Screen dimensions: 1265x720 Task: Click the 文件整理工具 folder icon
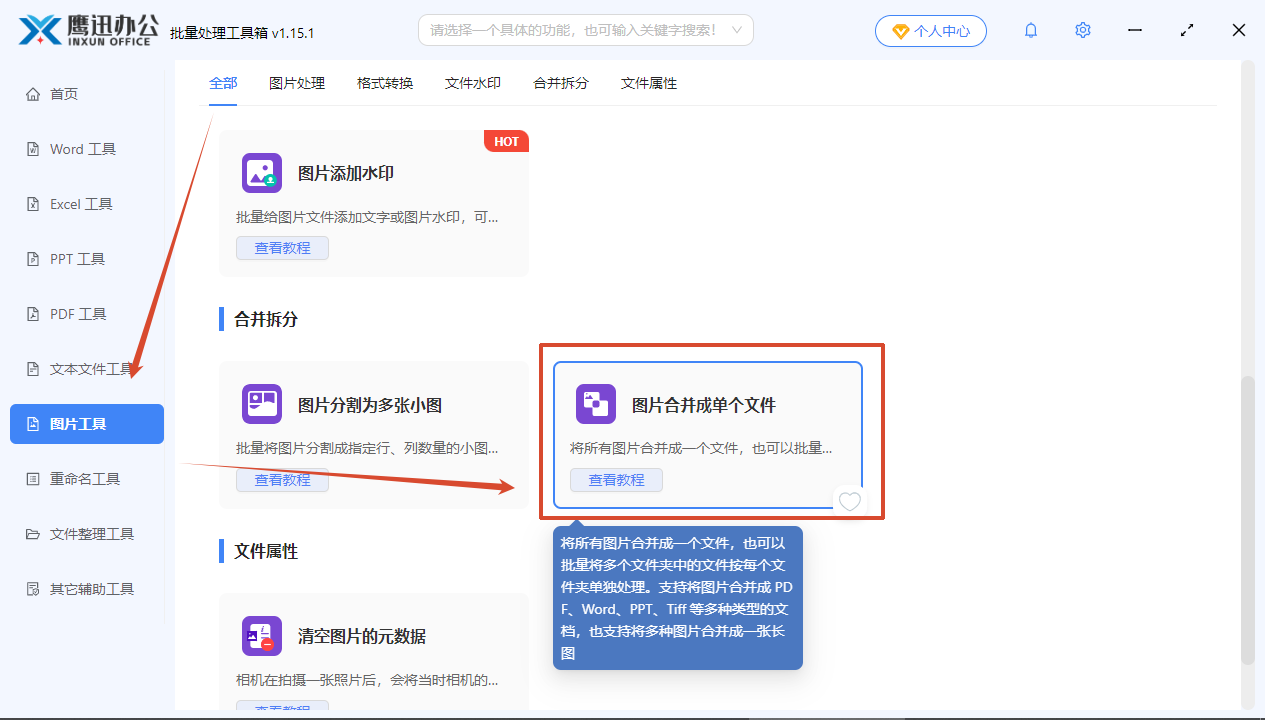click(x=33, y=534)
